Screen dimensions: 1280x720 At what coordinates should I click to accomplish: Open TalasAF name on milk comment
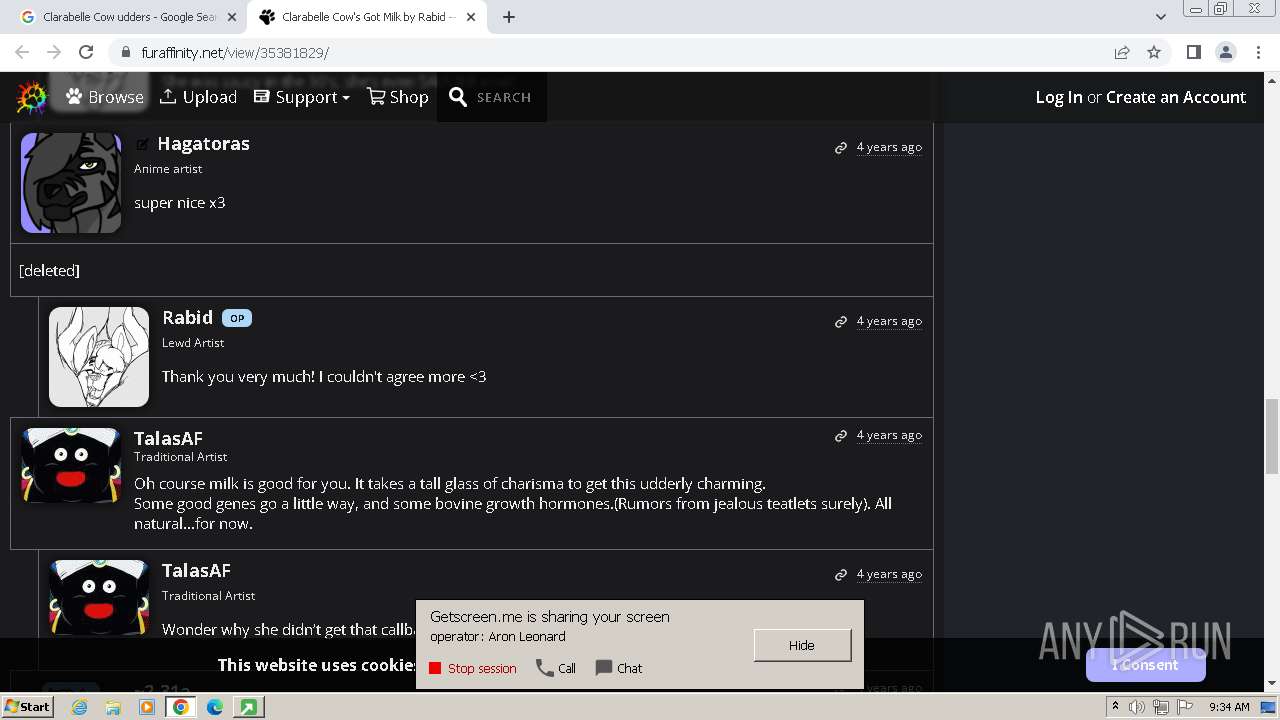[168, 439]
